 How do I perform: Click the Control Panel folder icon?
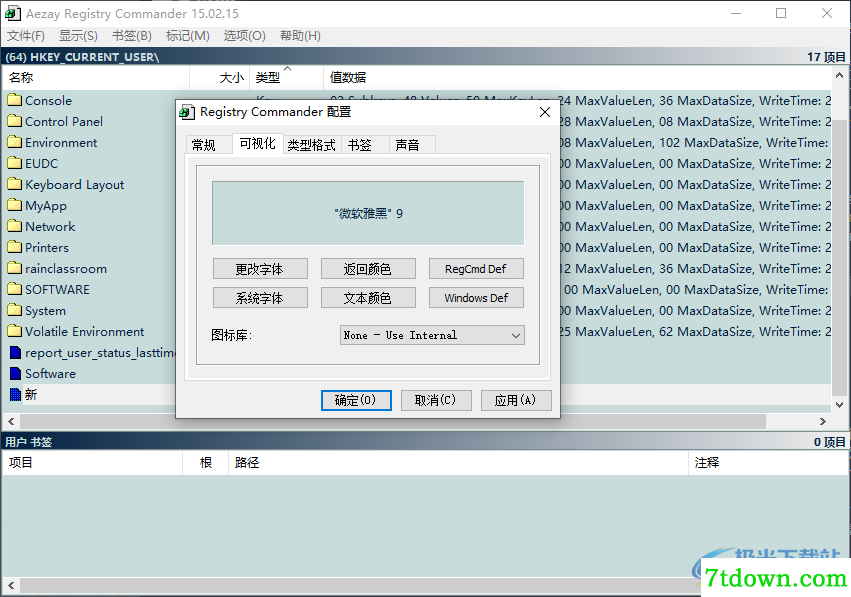[x=15, y=121]
